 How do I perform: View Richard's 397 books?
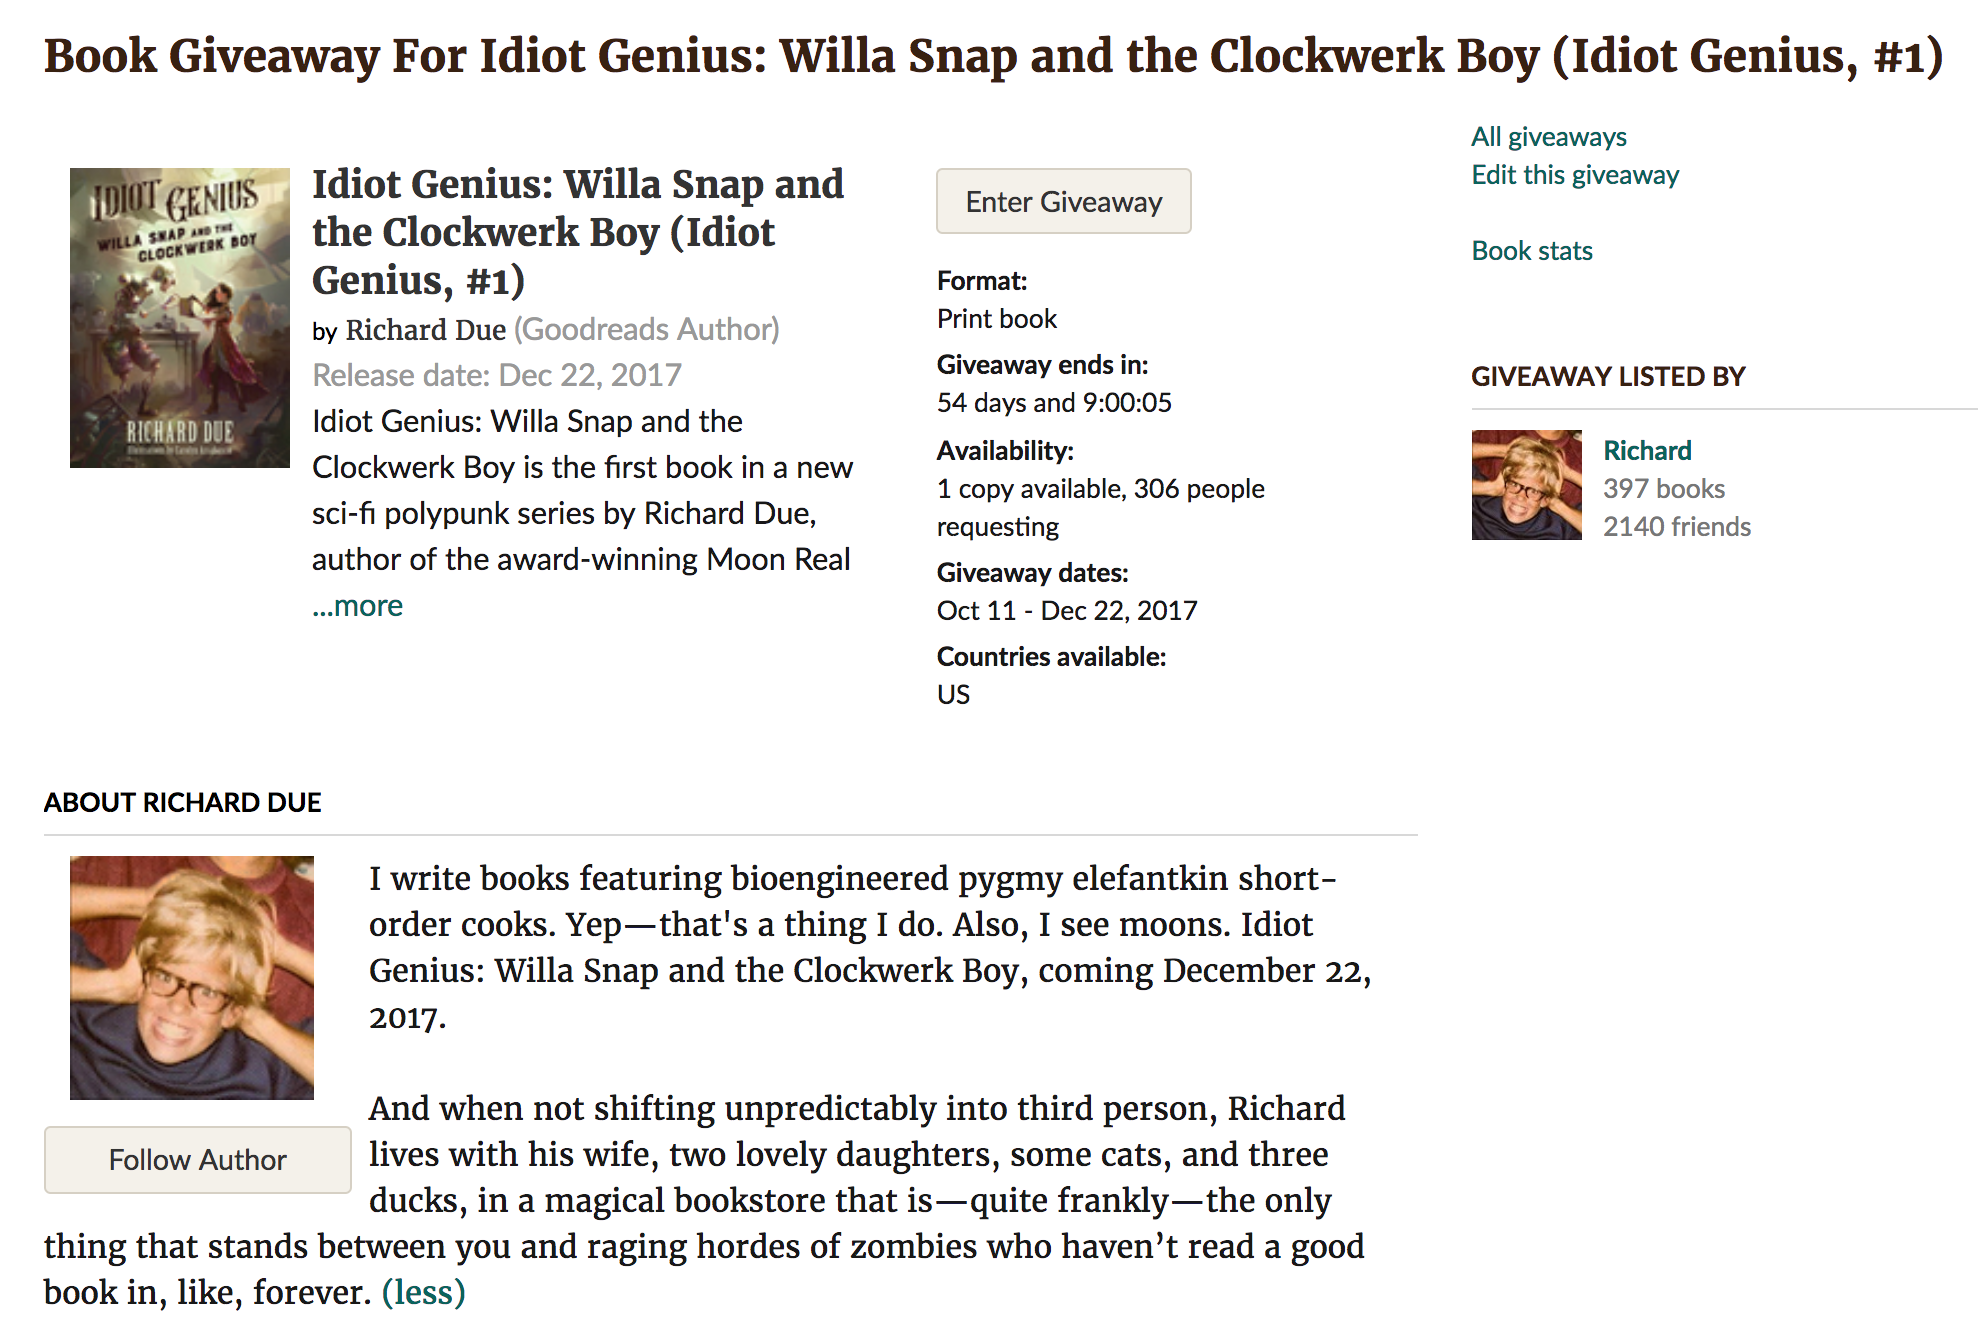(1664, 489)
